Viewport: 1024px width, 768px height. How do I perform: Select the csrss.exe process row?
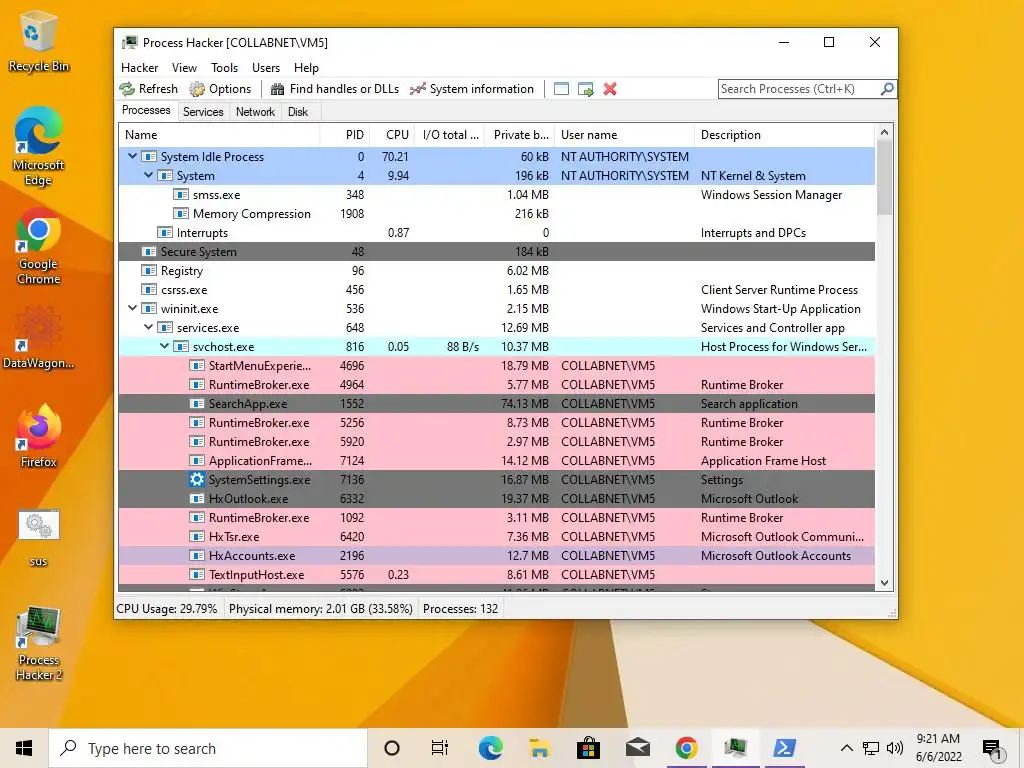(496, 289)
